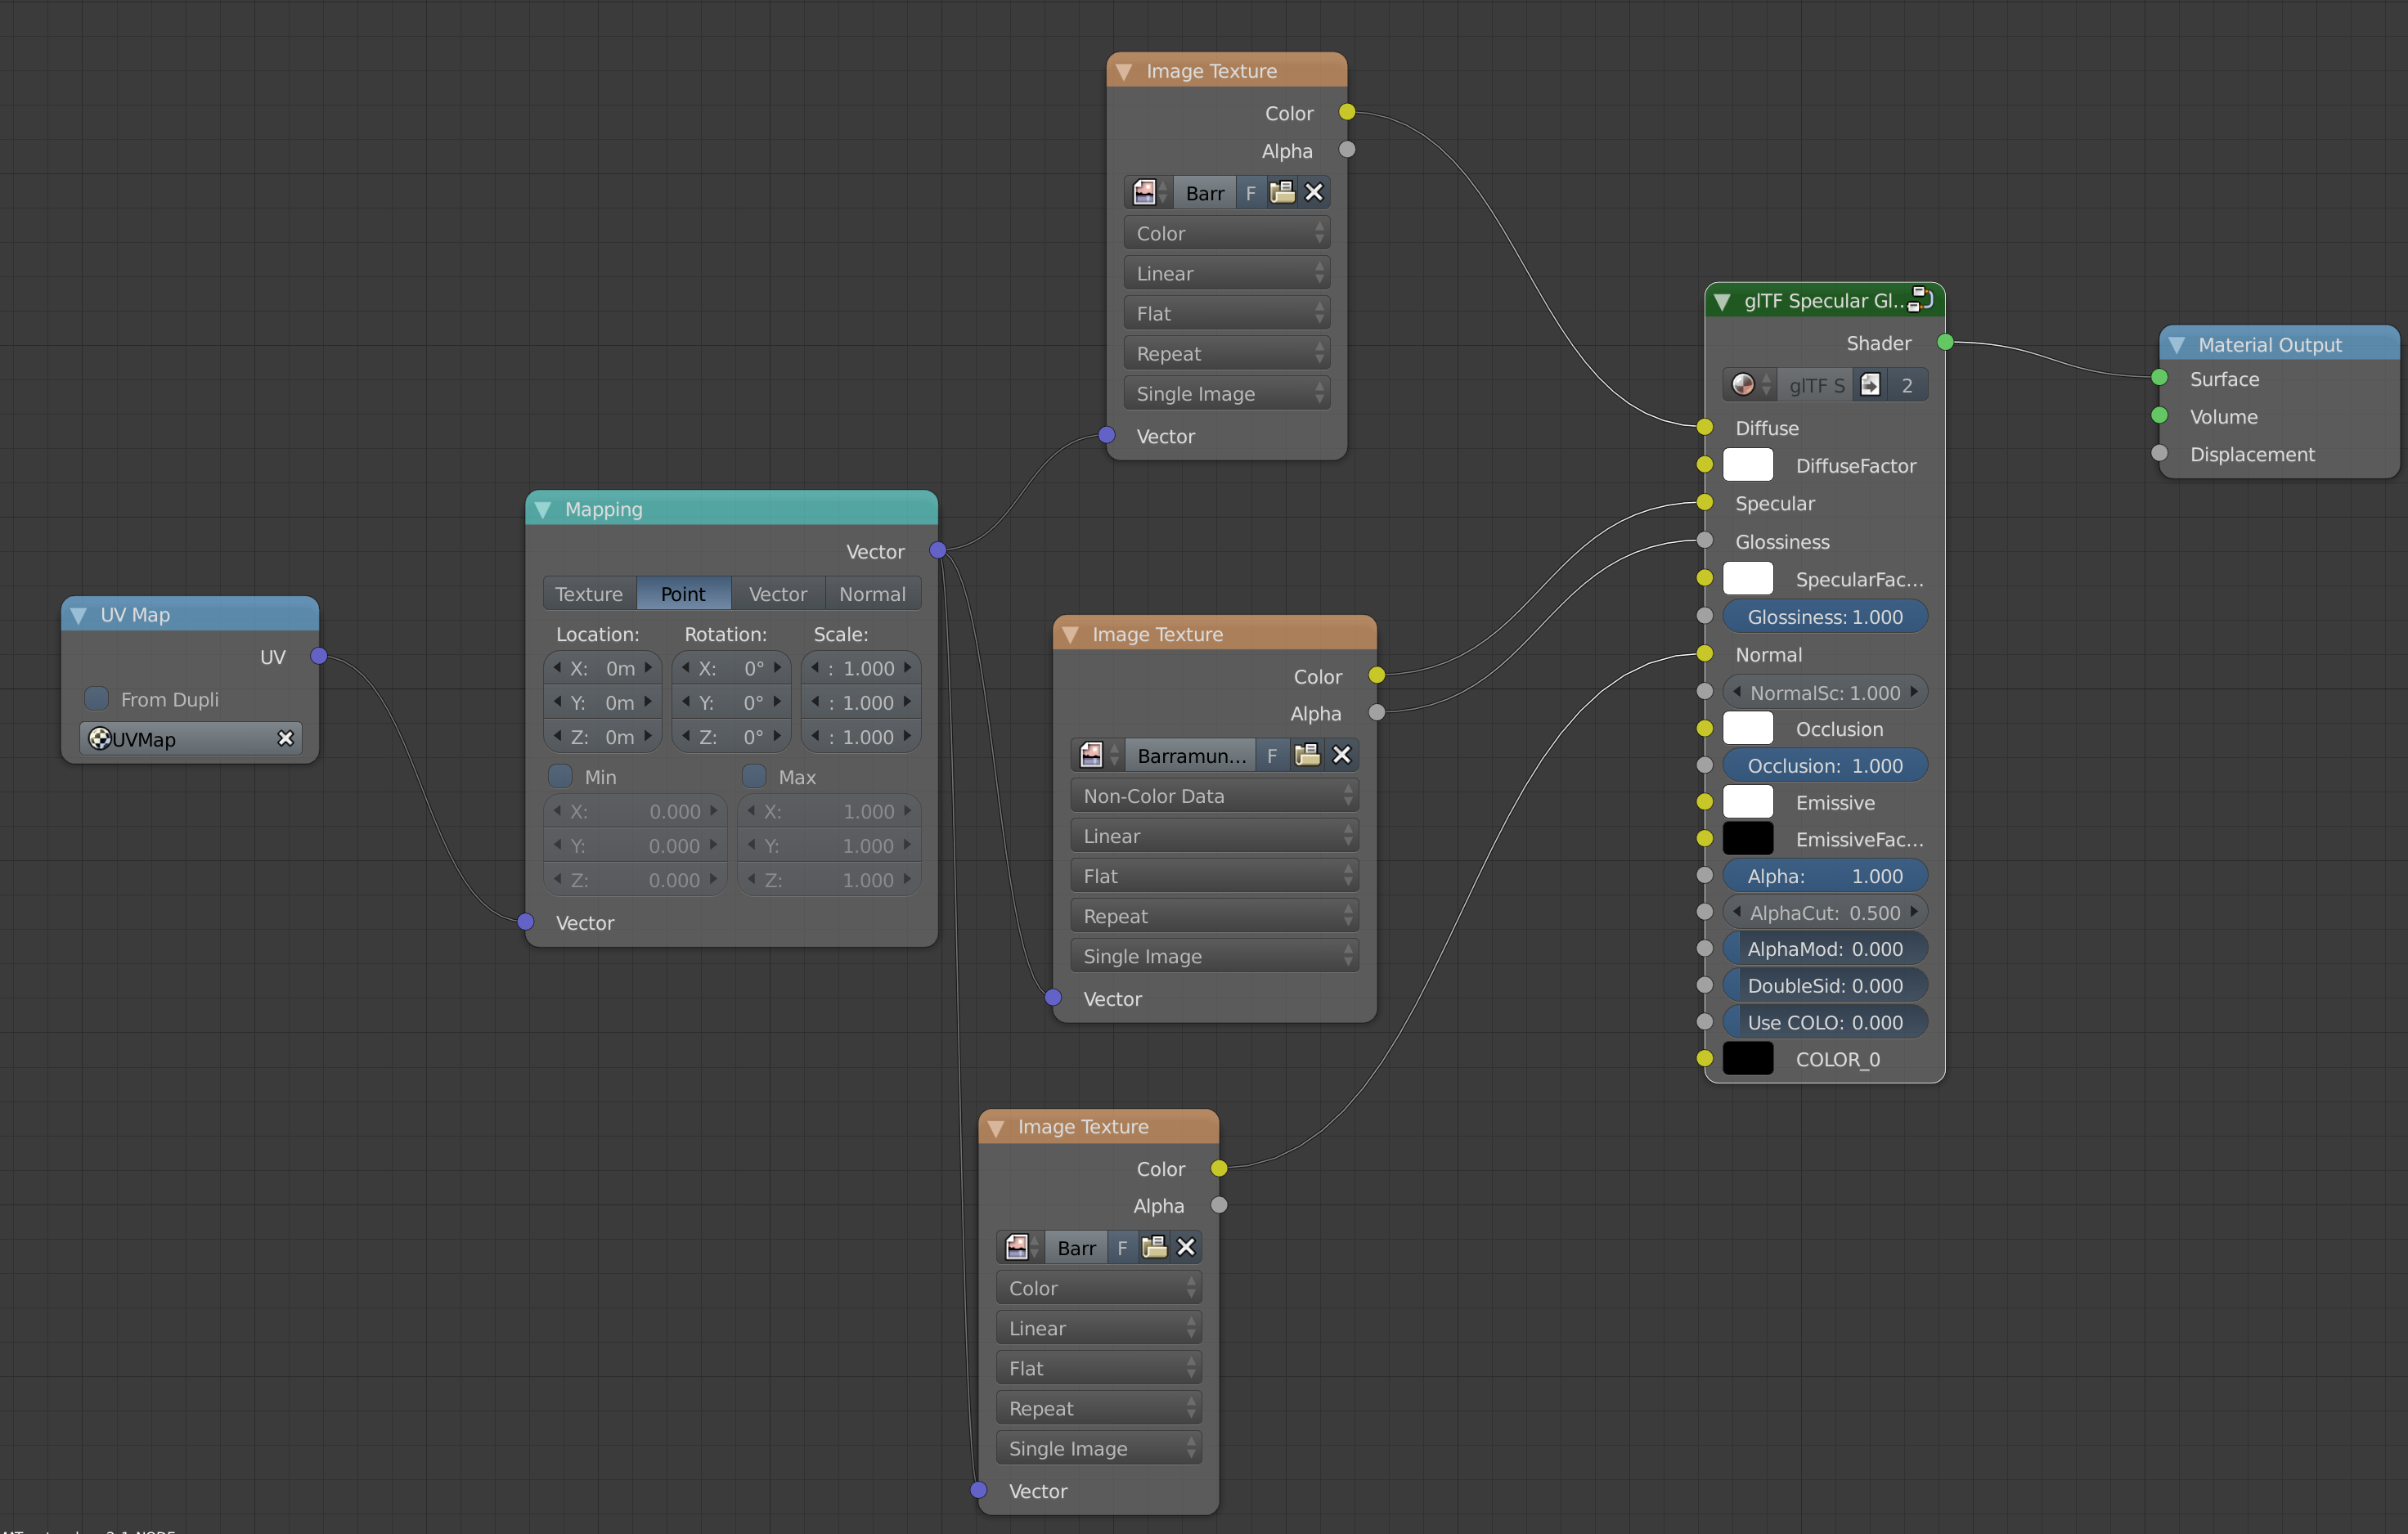Enable From Dupli checkbox

[x=96, y=698]
